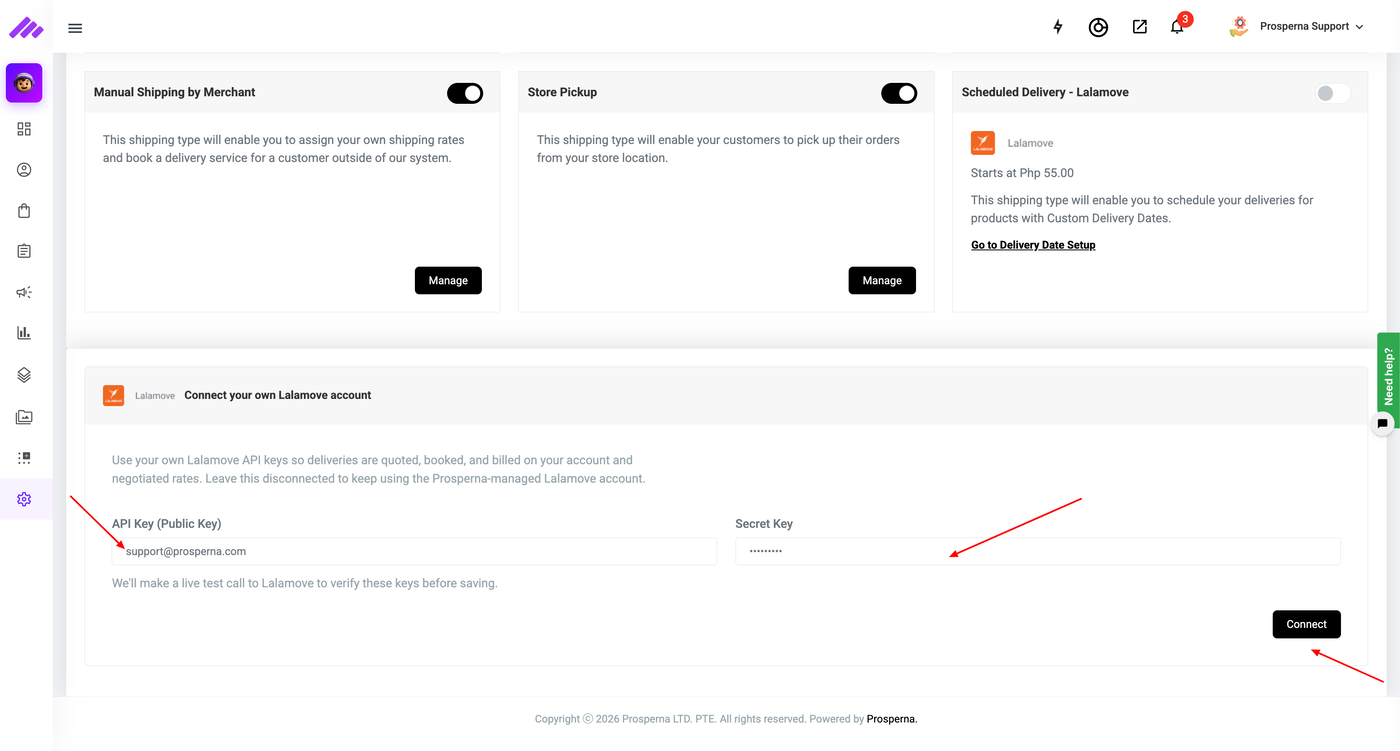
Task: Focus the API Key (Public Key) field
Action: (414, 551)
